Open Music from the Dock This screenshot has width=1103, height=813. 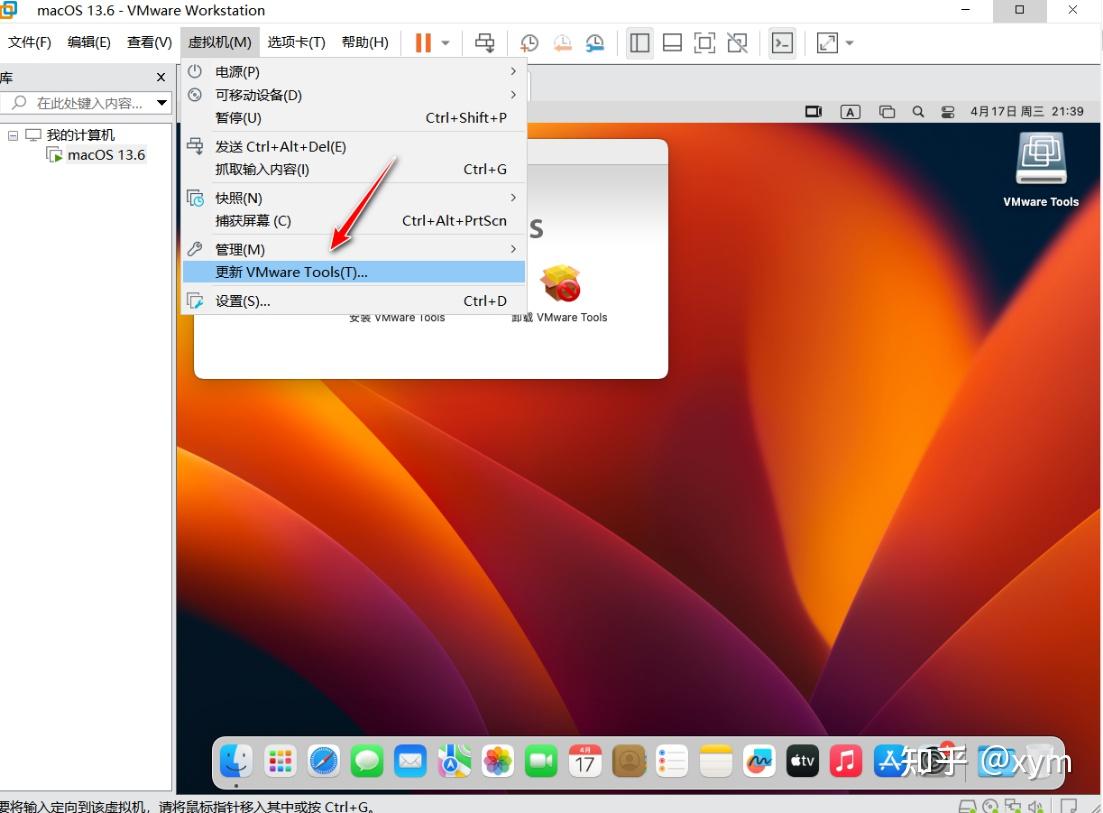click(x=846, y=762)
